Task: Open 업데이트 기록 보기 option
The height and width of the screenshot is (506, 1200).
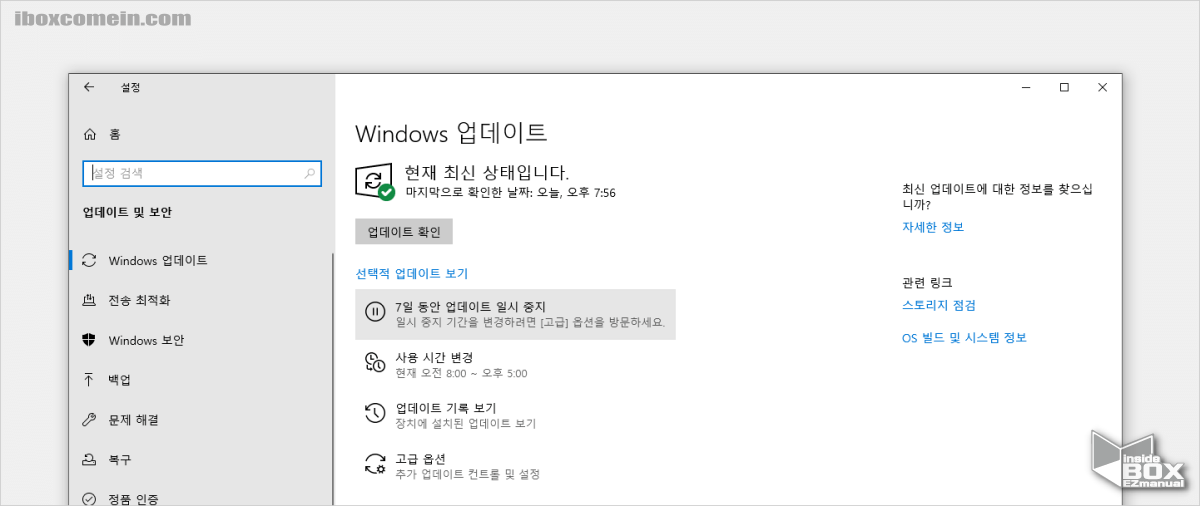Action: coord(515,414)
